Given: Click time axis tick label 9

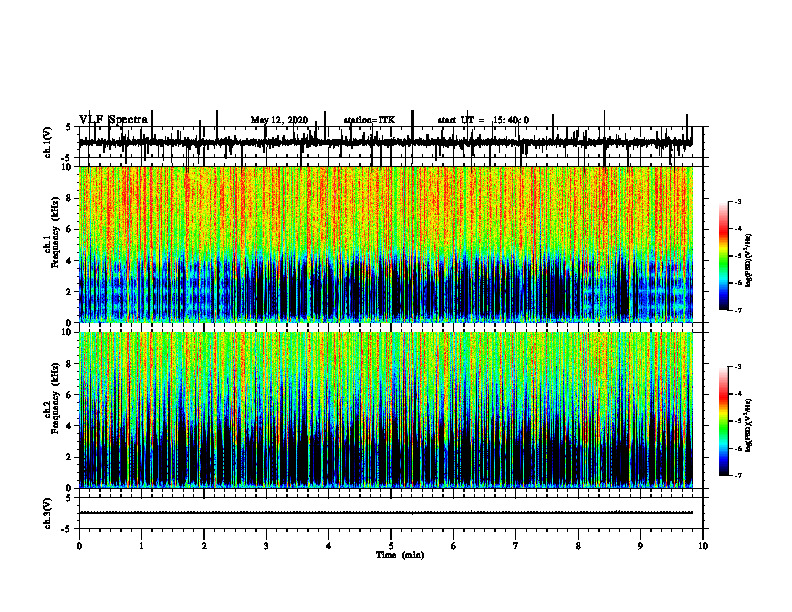Looking at the screenshot, I should (640, 546).
